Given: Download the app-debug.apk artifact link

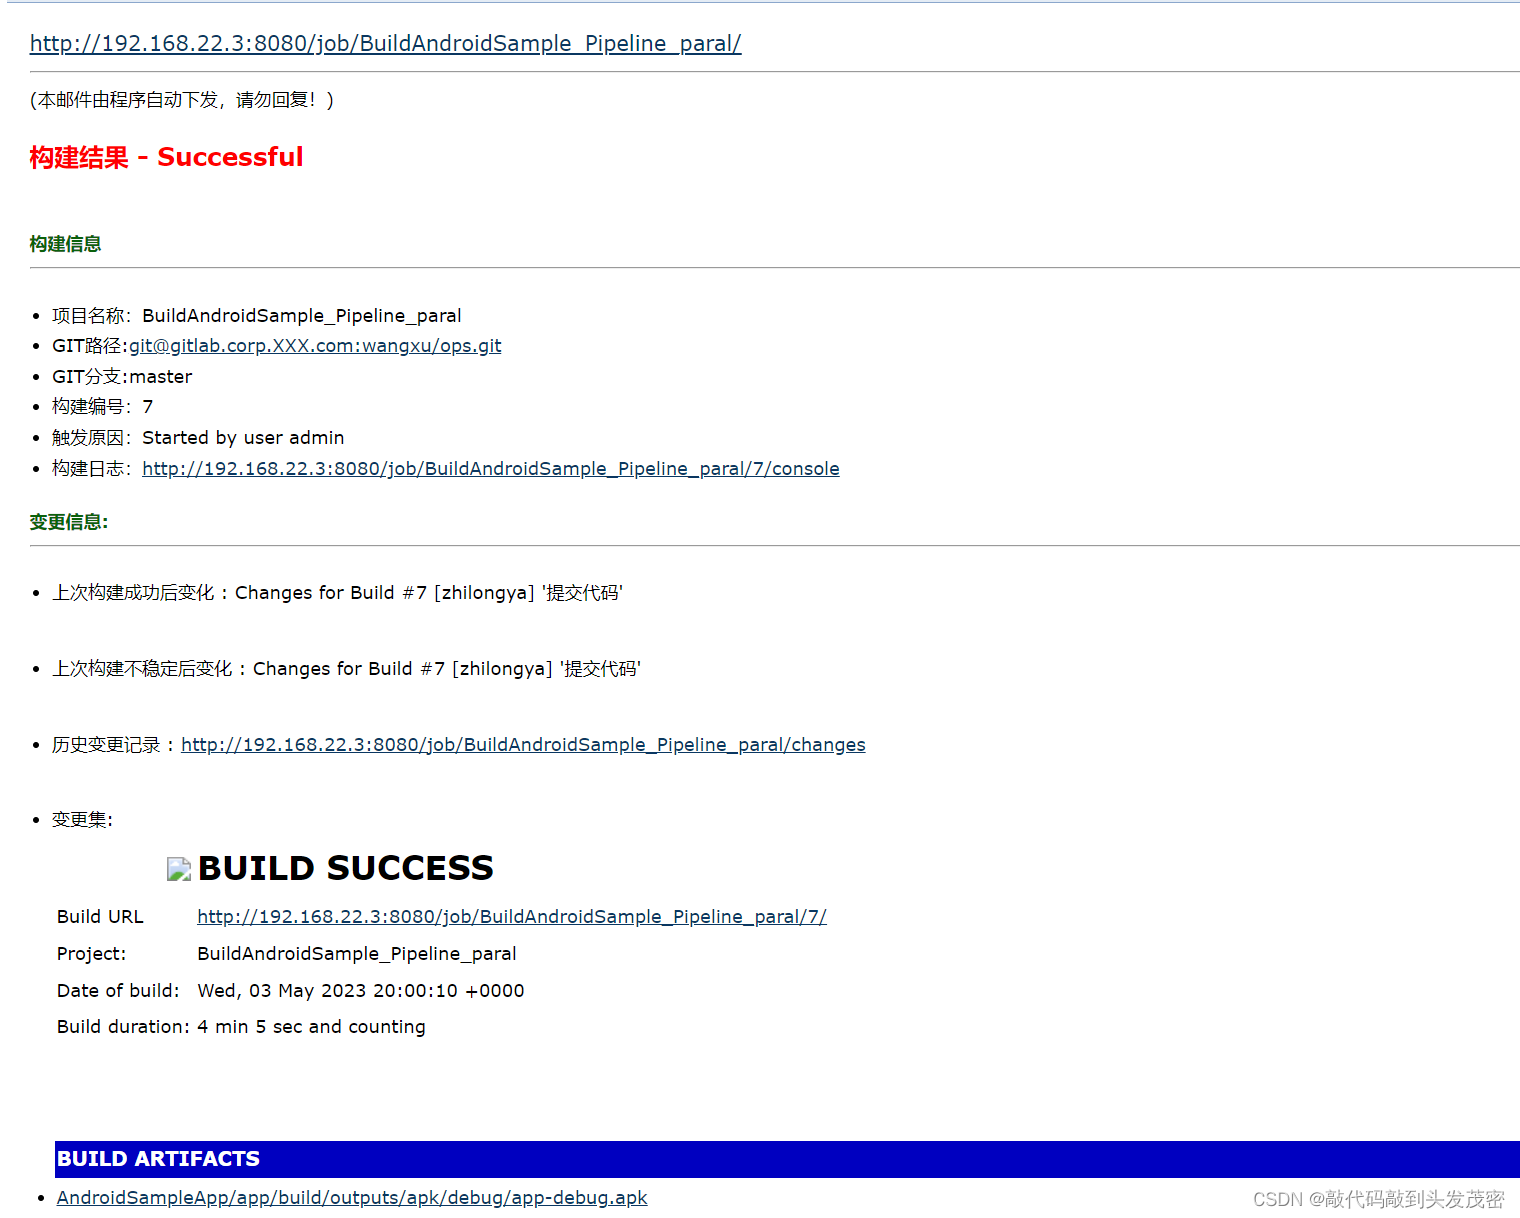Looking at the screenshot, I should (x=352, y=1197).
